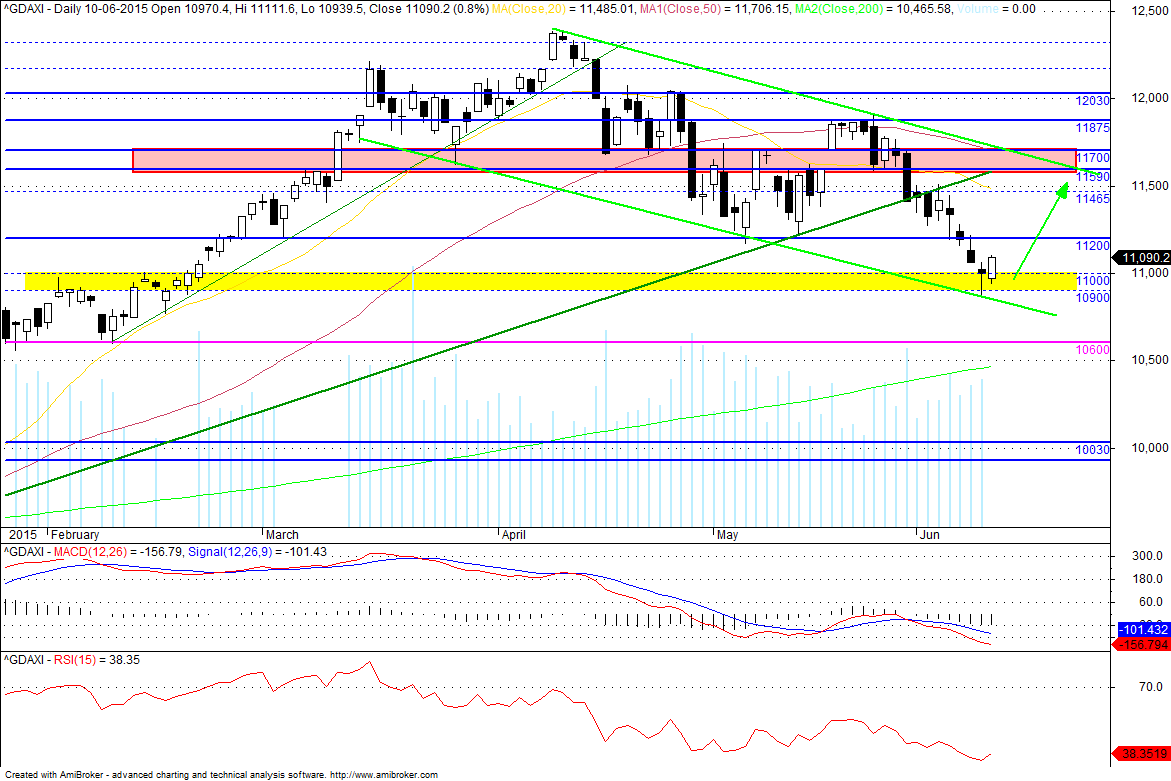
Task: Click the red 38.3519 RSI value tag
Action: coord(1142,754)
